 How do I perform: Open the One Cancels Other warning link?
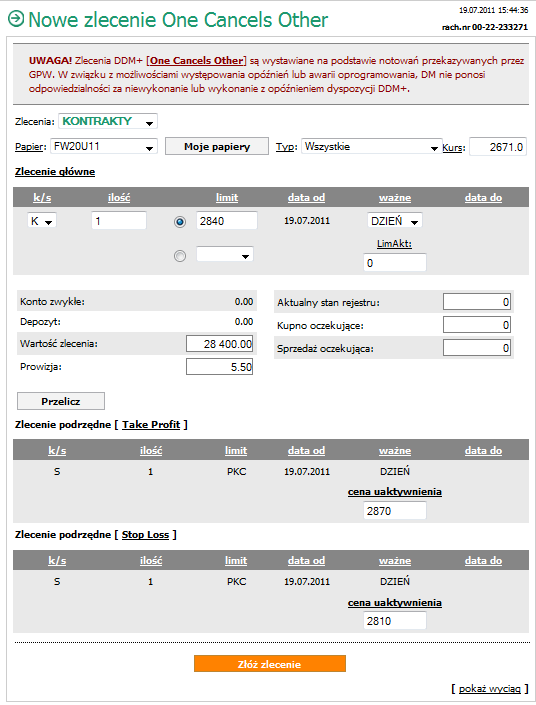(198, 61)
